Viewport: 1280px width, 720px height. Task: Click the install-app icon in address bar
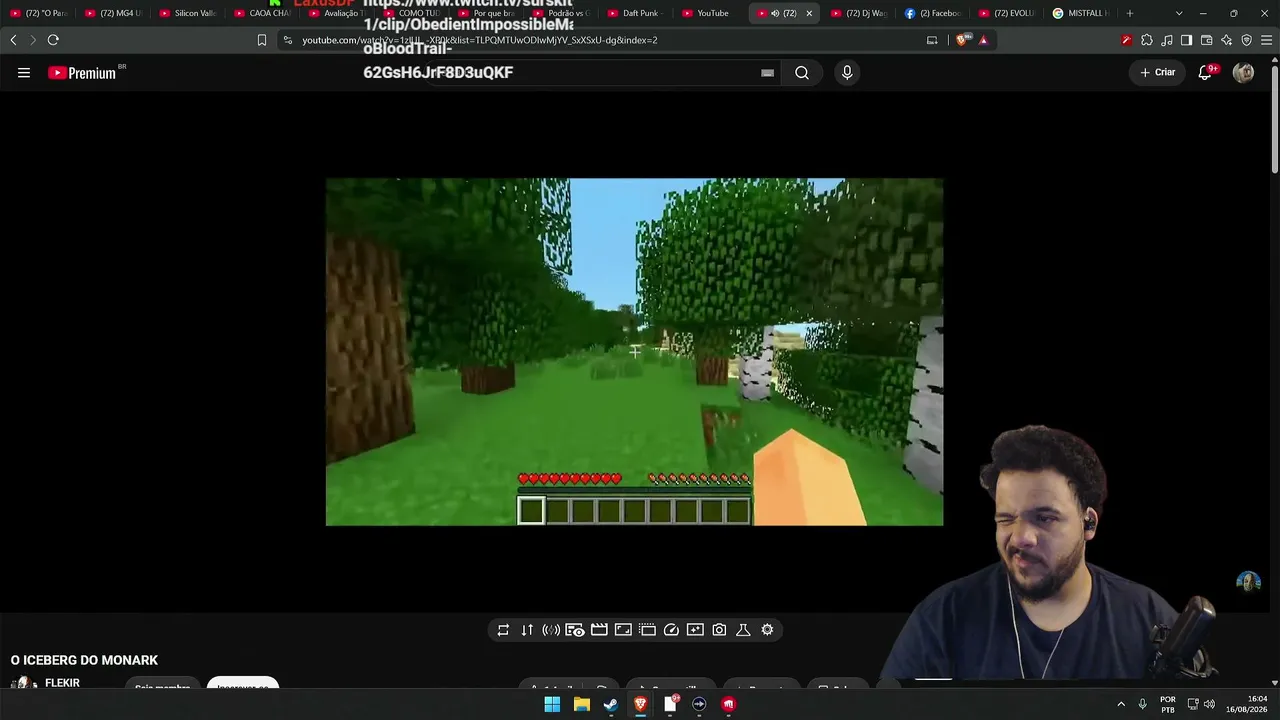932,40
